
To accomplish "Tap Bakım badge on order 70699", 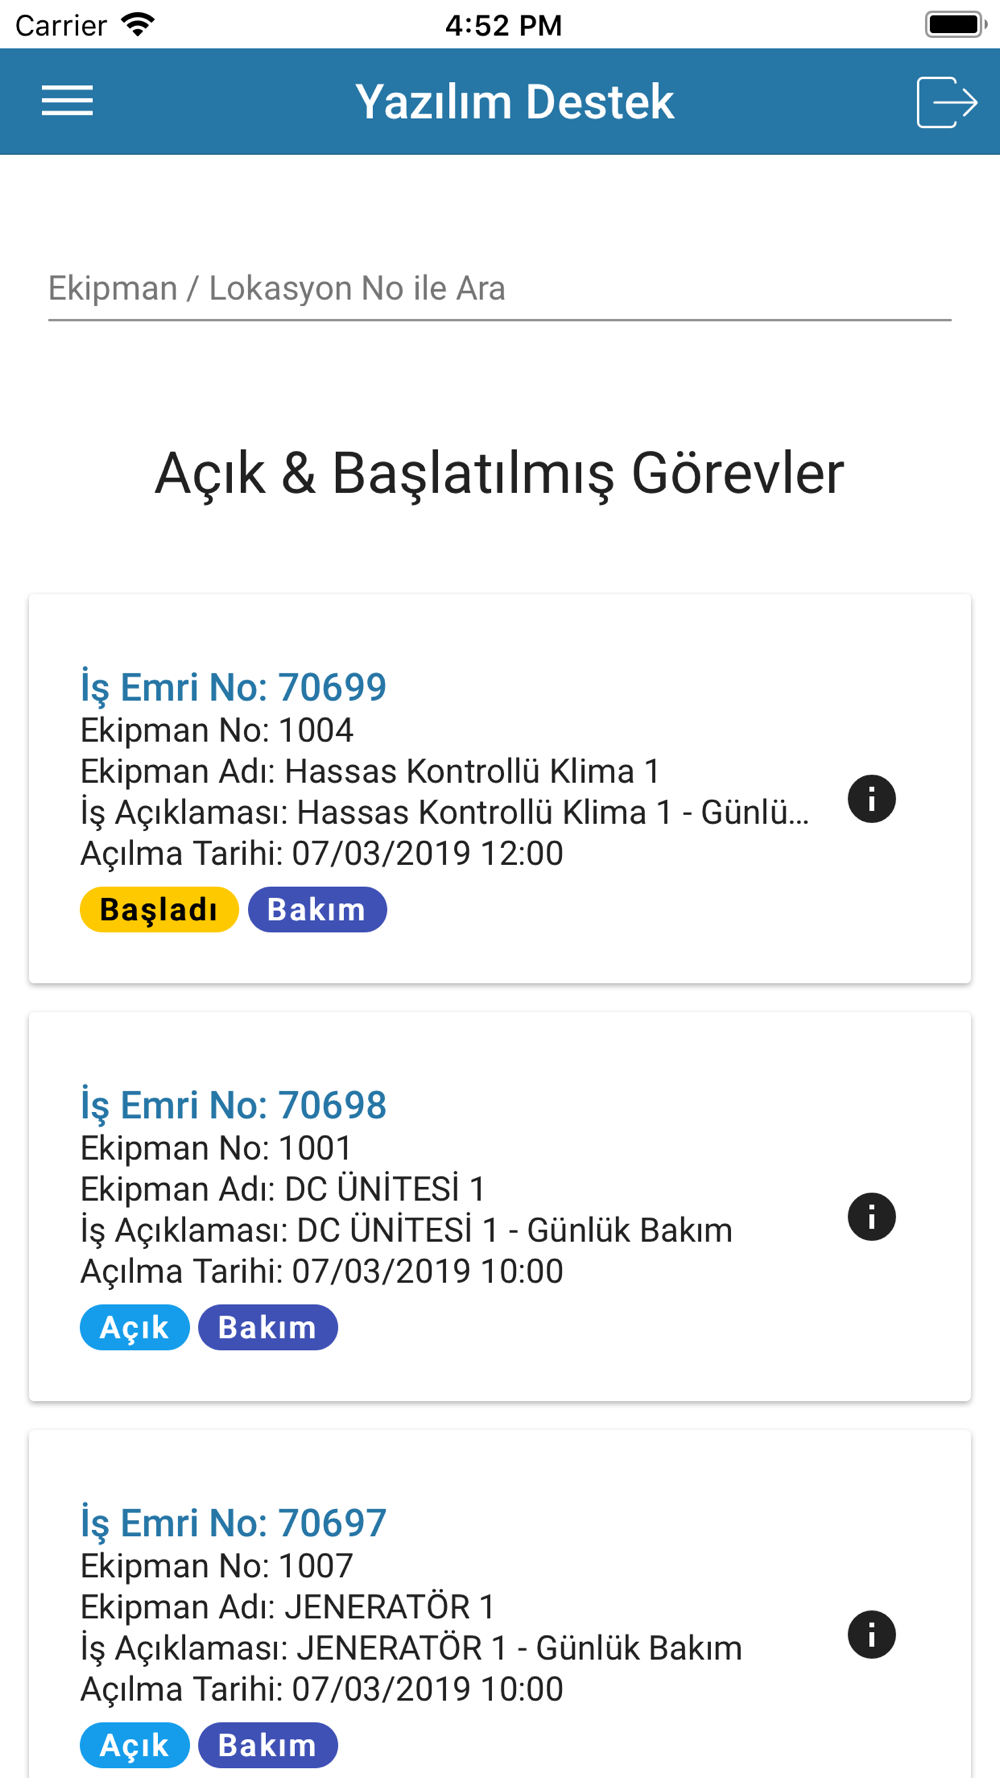I will coord(317,910).
